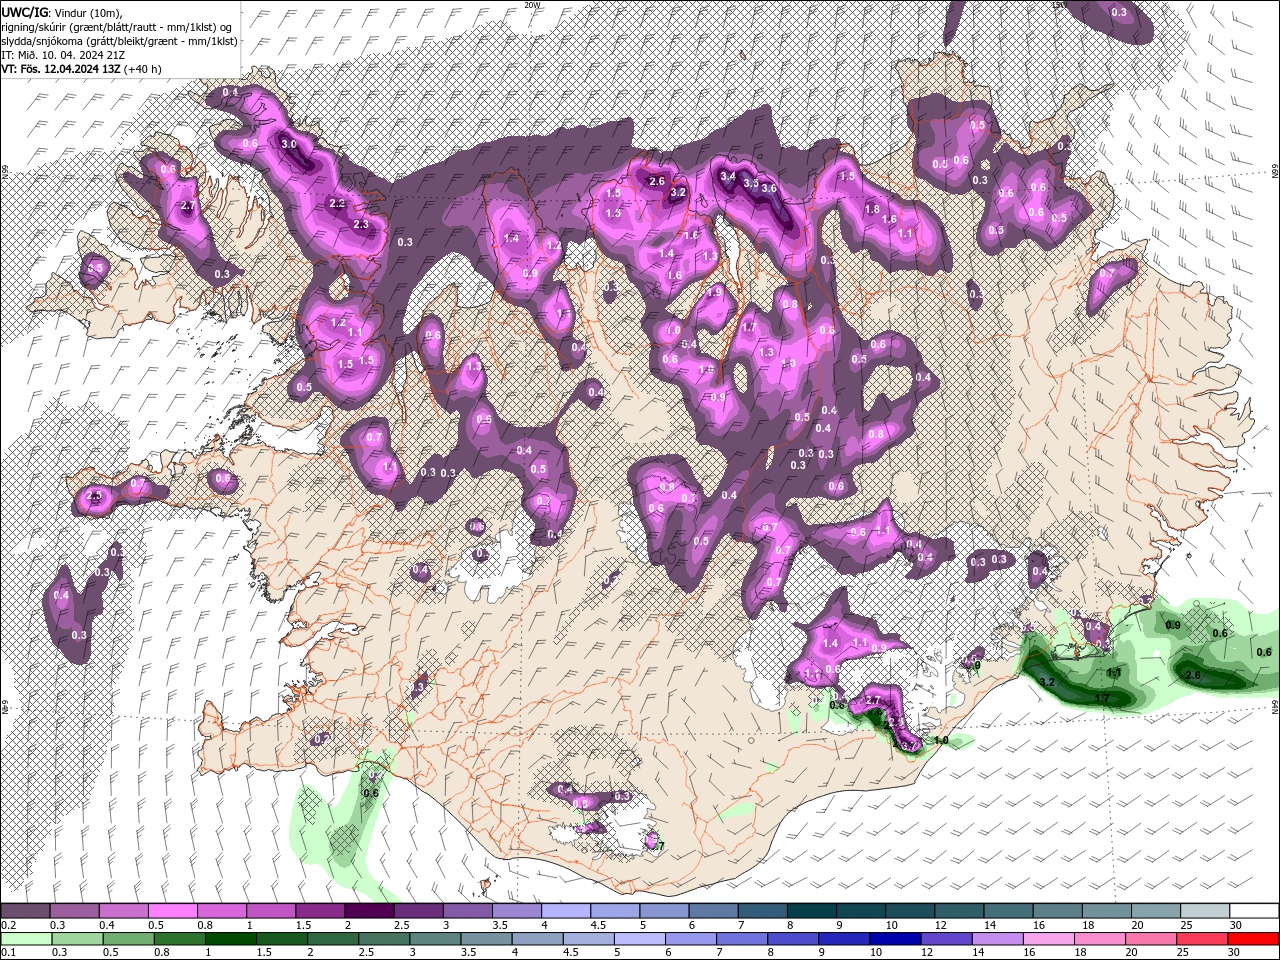Select the 'slydda/snjókoma (grátt/bleikt/grænt - mm/1klst)' line
The image size is (1280, 960).
pyautogui.click(x=119, y=41)
